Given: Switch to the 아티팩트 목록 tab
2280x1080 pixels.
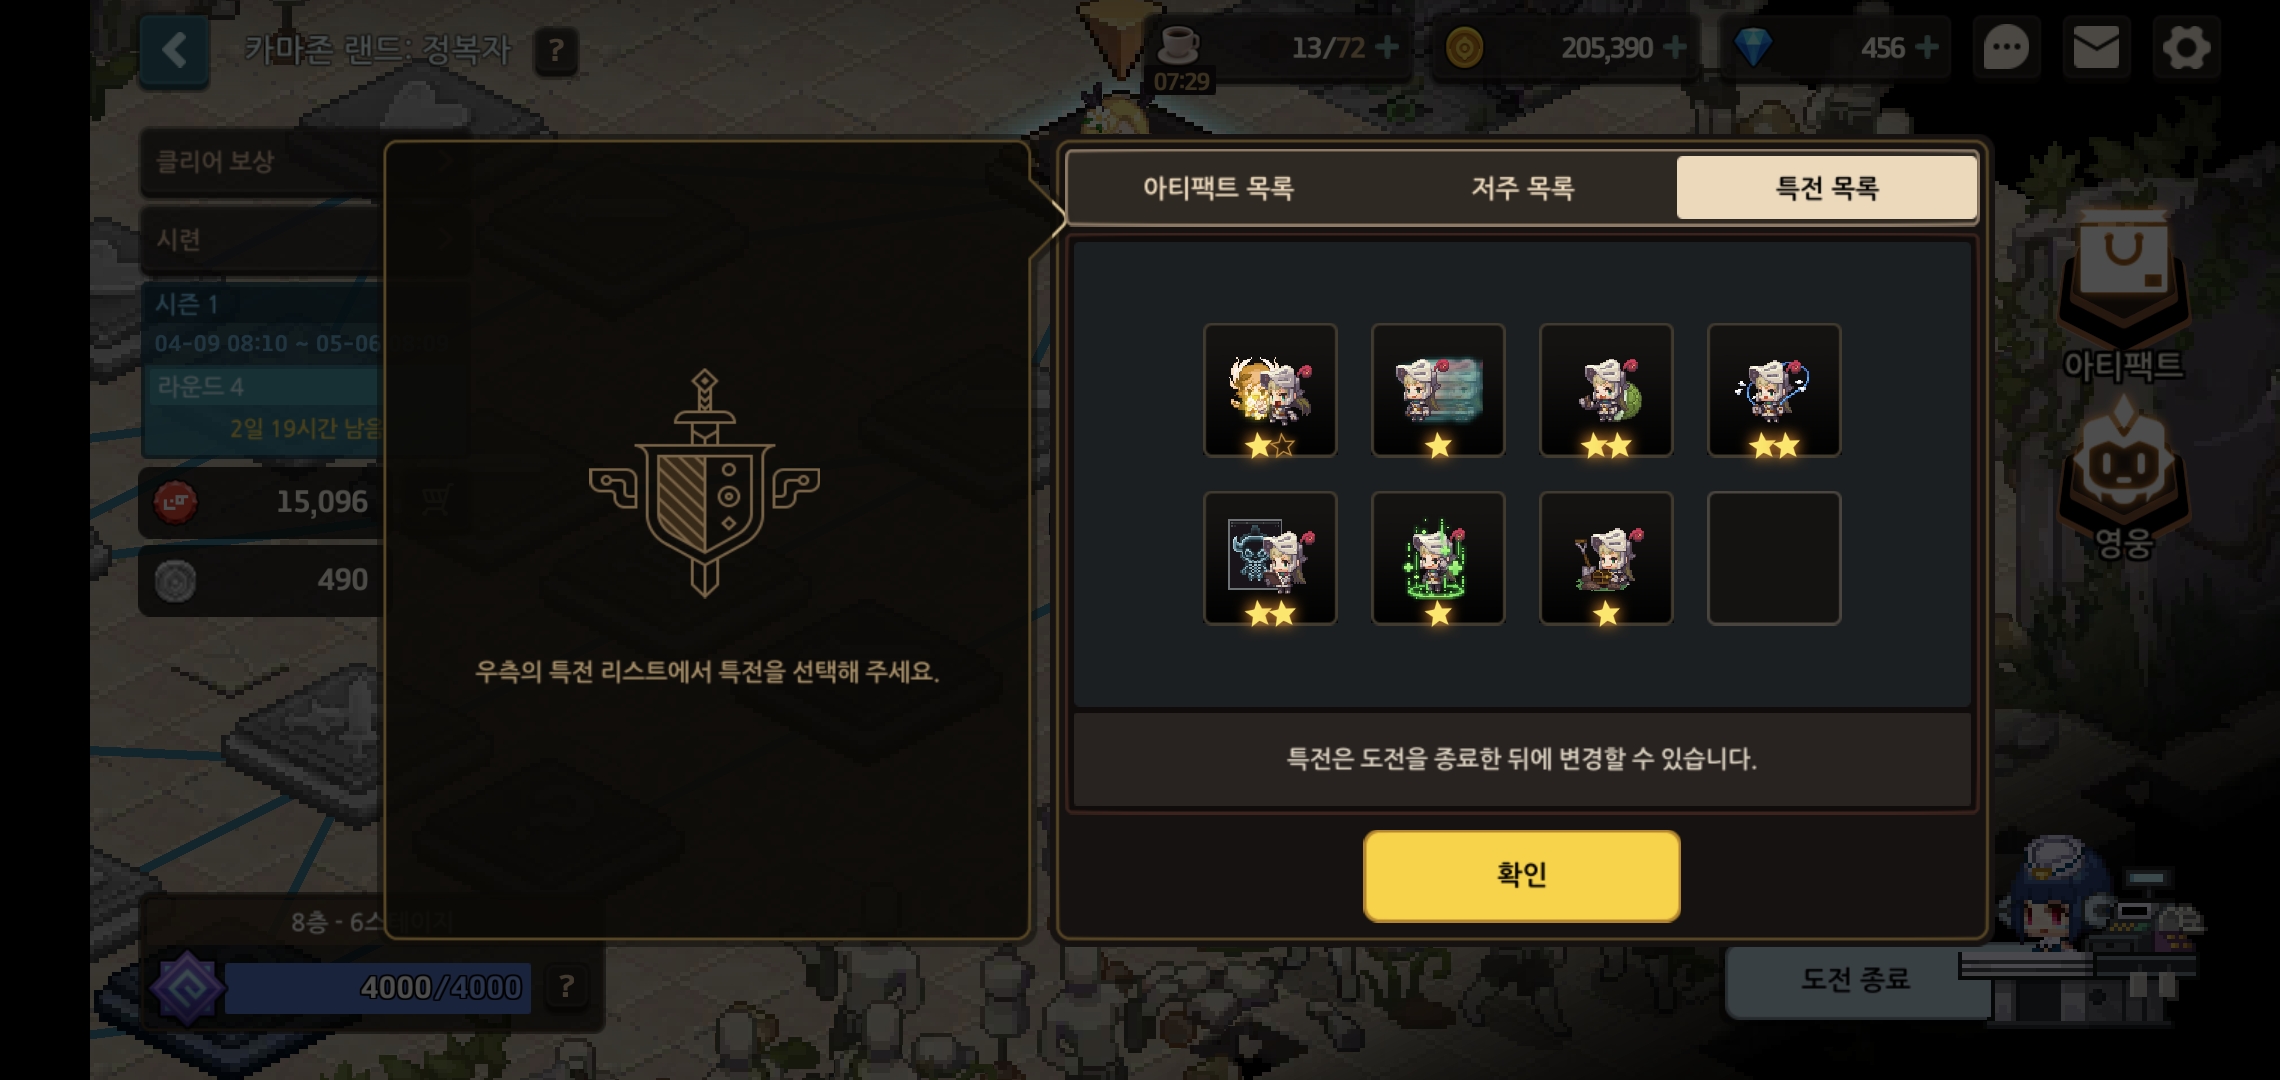Looking at the screenshot, I should (x=1218, y=187).
